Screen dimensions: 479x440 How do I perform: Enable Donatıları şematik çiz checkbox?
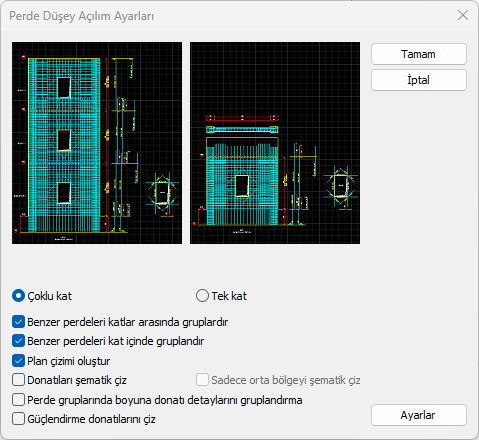tap(18, 380)
